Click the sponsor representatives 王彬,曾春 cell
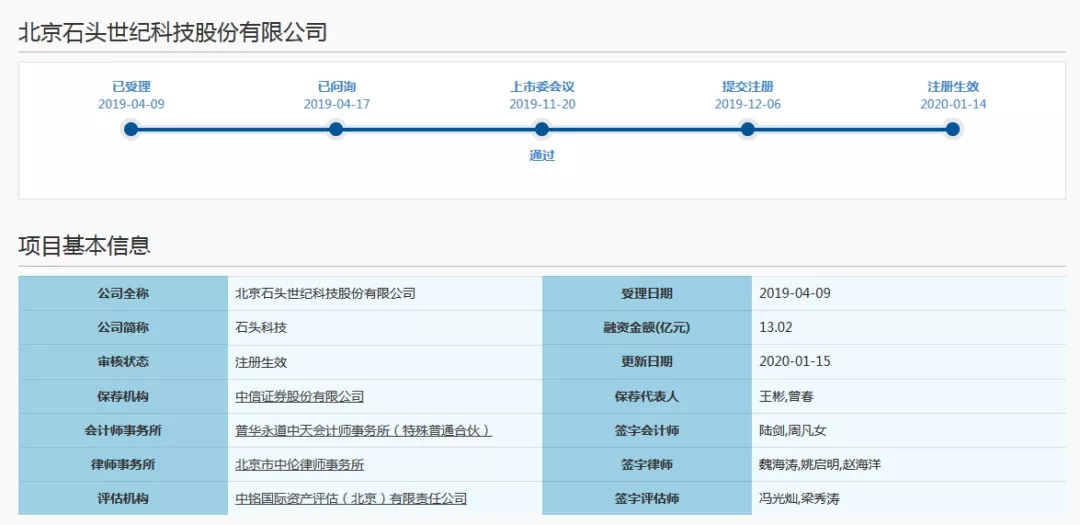Screen dimensions: 1080x525 coord(787,397)
